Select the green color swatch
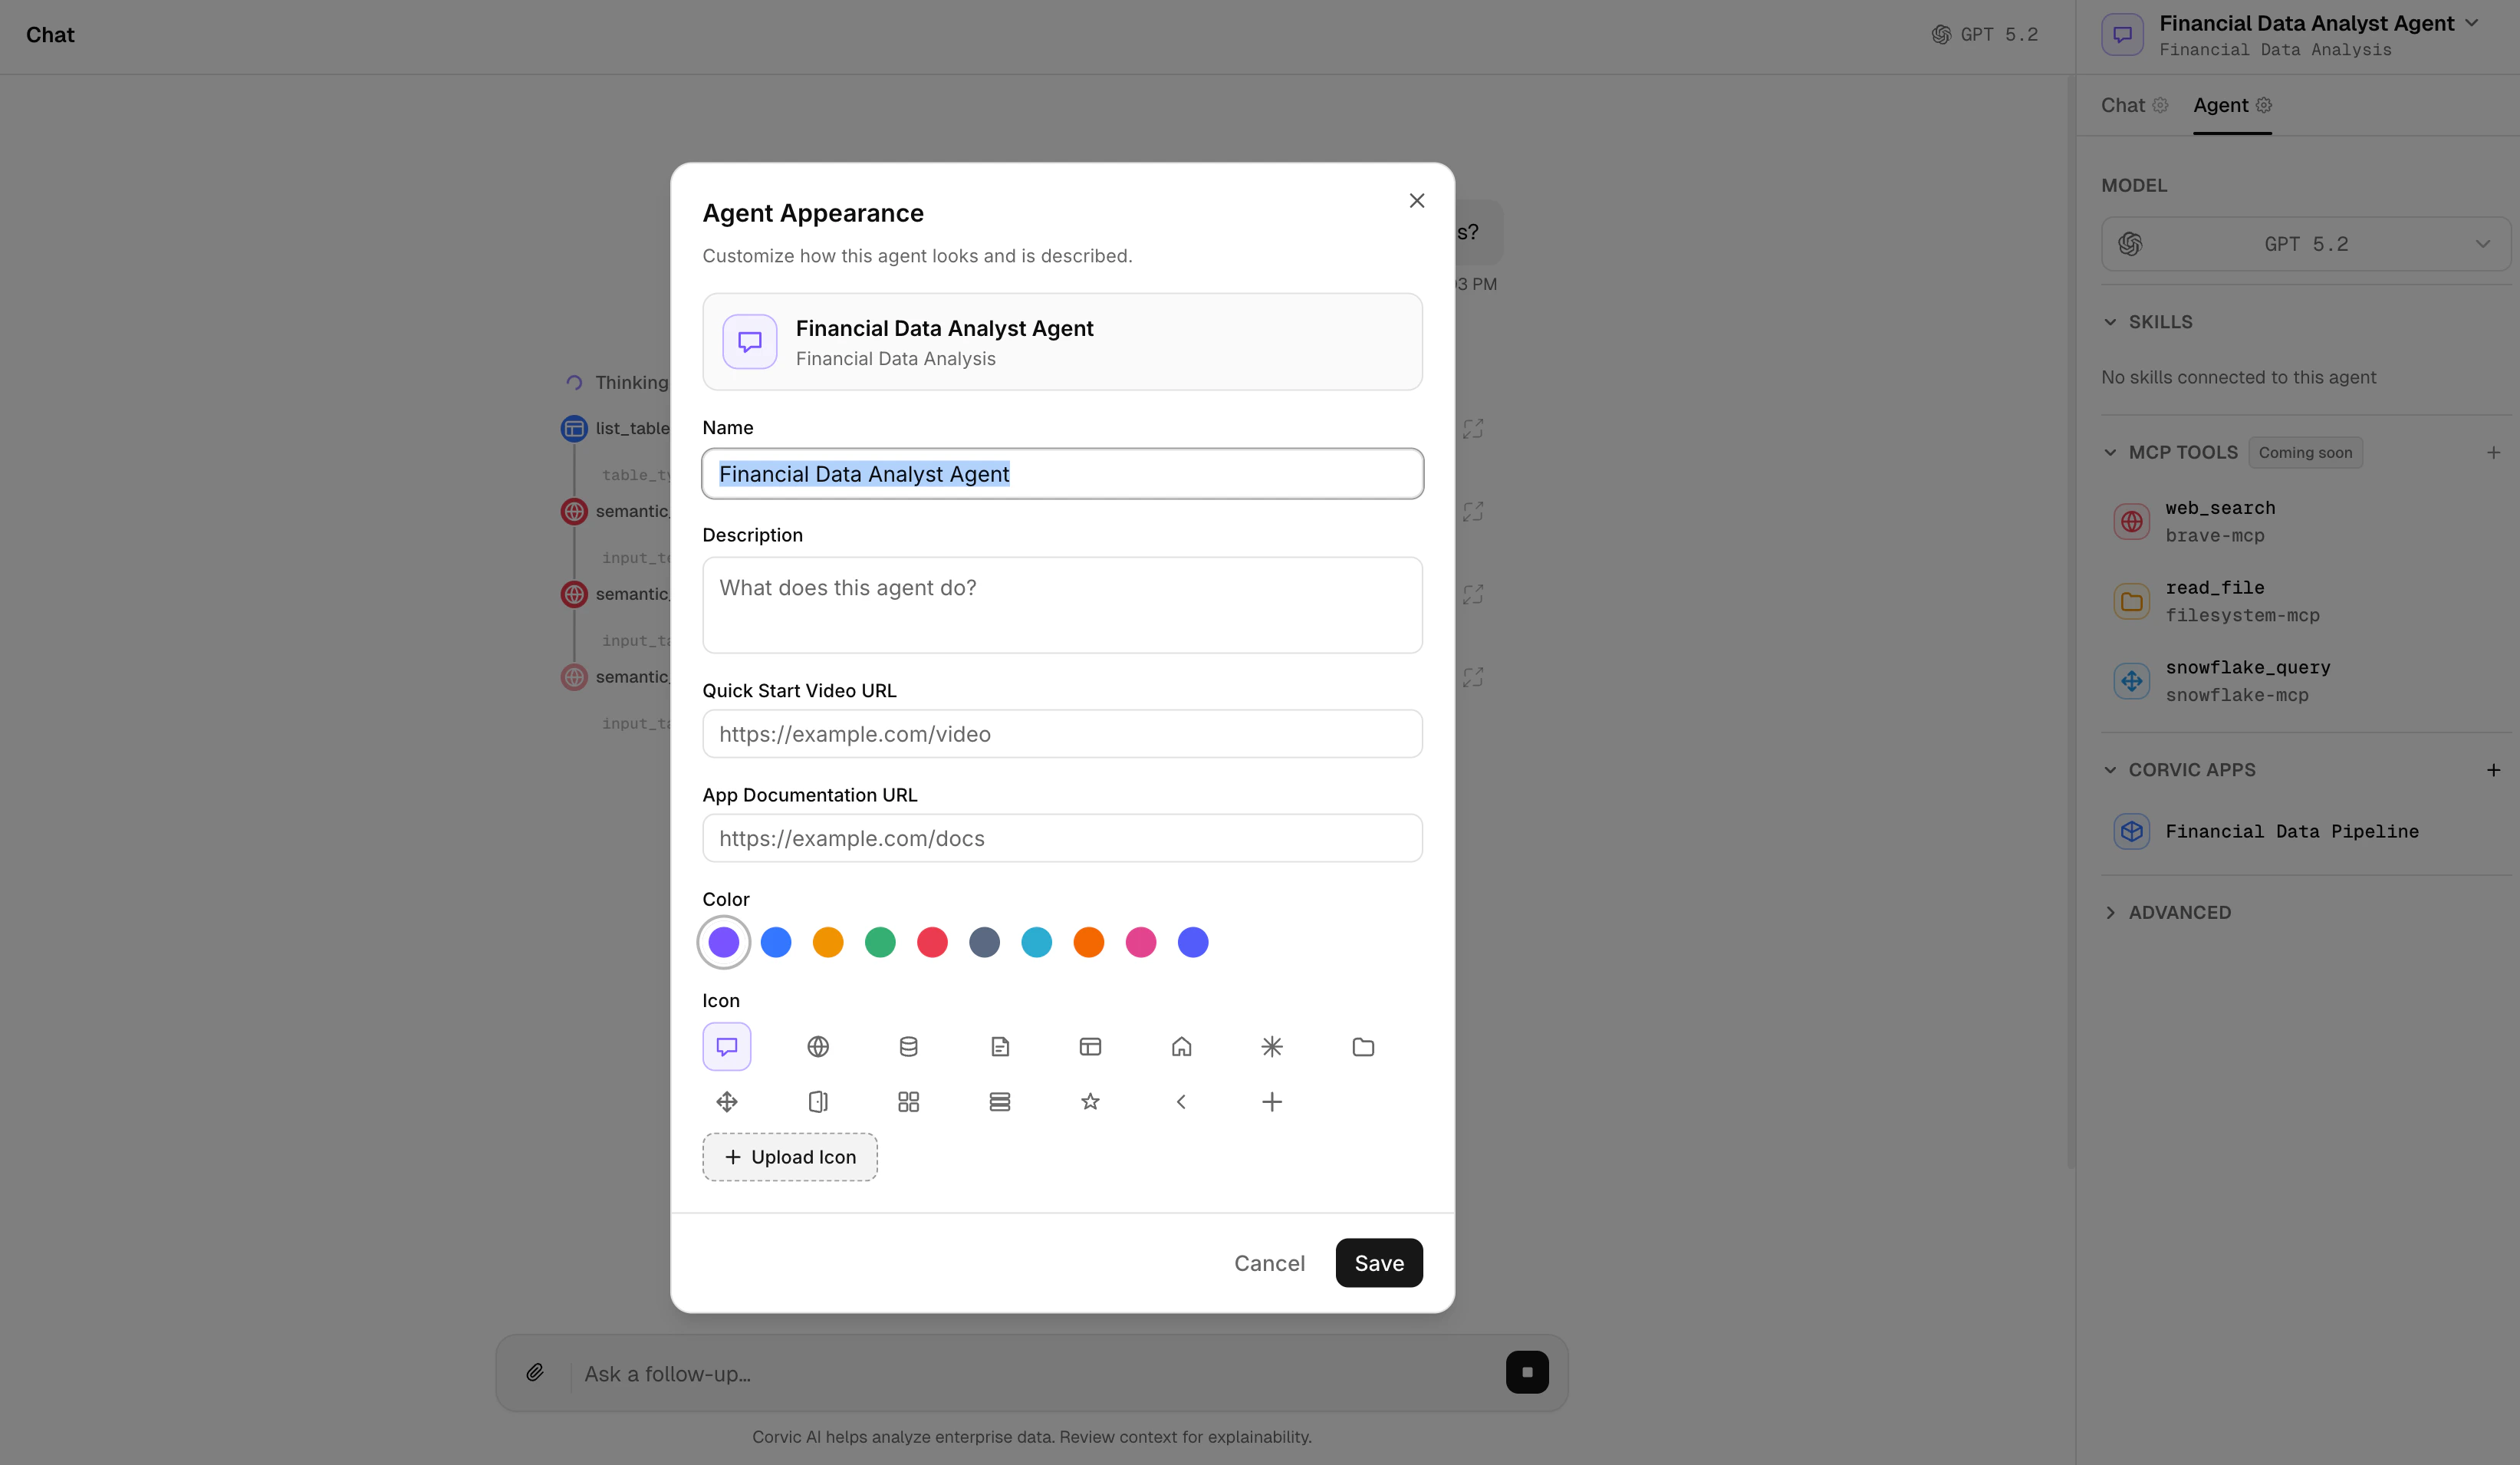The image size is (2520, 1465). (x=880, y=942)
